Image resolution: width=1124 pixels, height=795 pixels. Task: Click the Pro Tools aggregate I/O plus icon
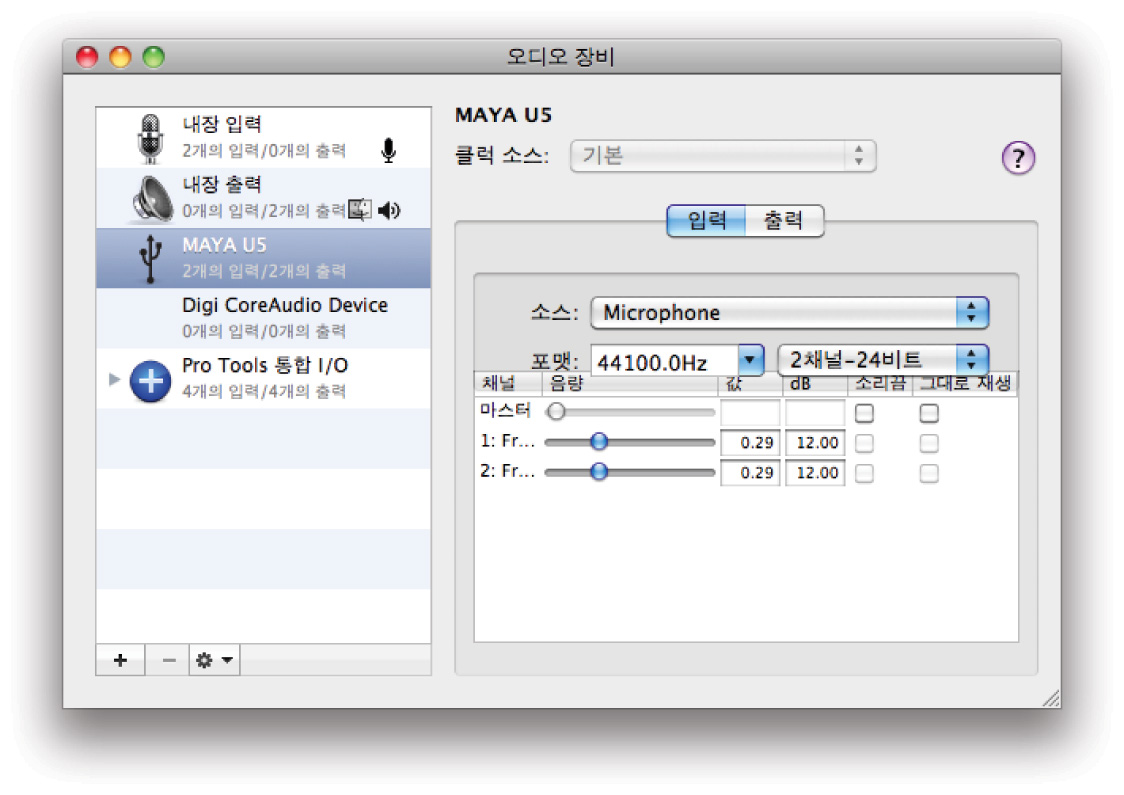coord(151,380)
